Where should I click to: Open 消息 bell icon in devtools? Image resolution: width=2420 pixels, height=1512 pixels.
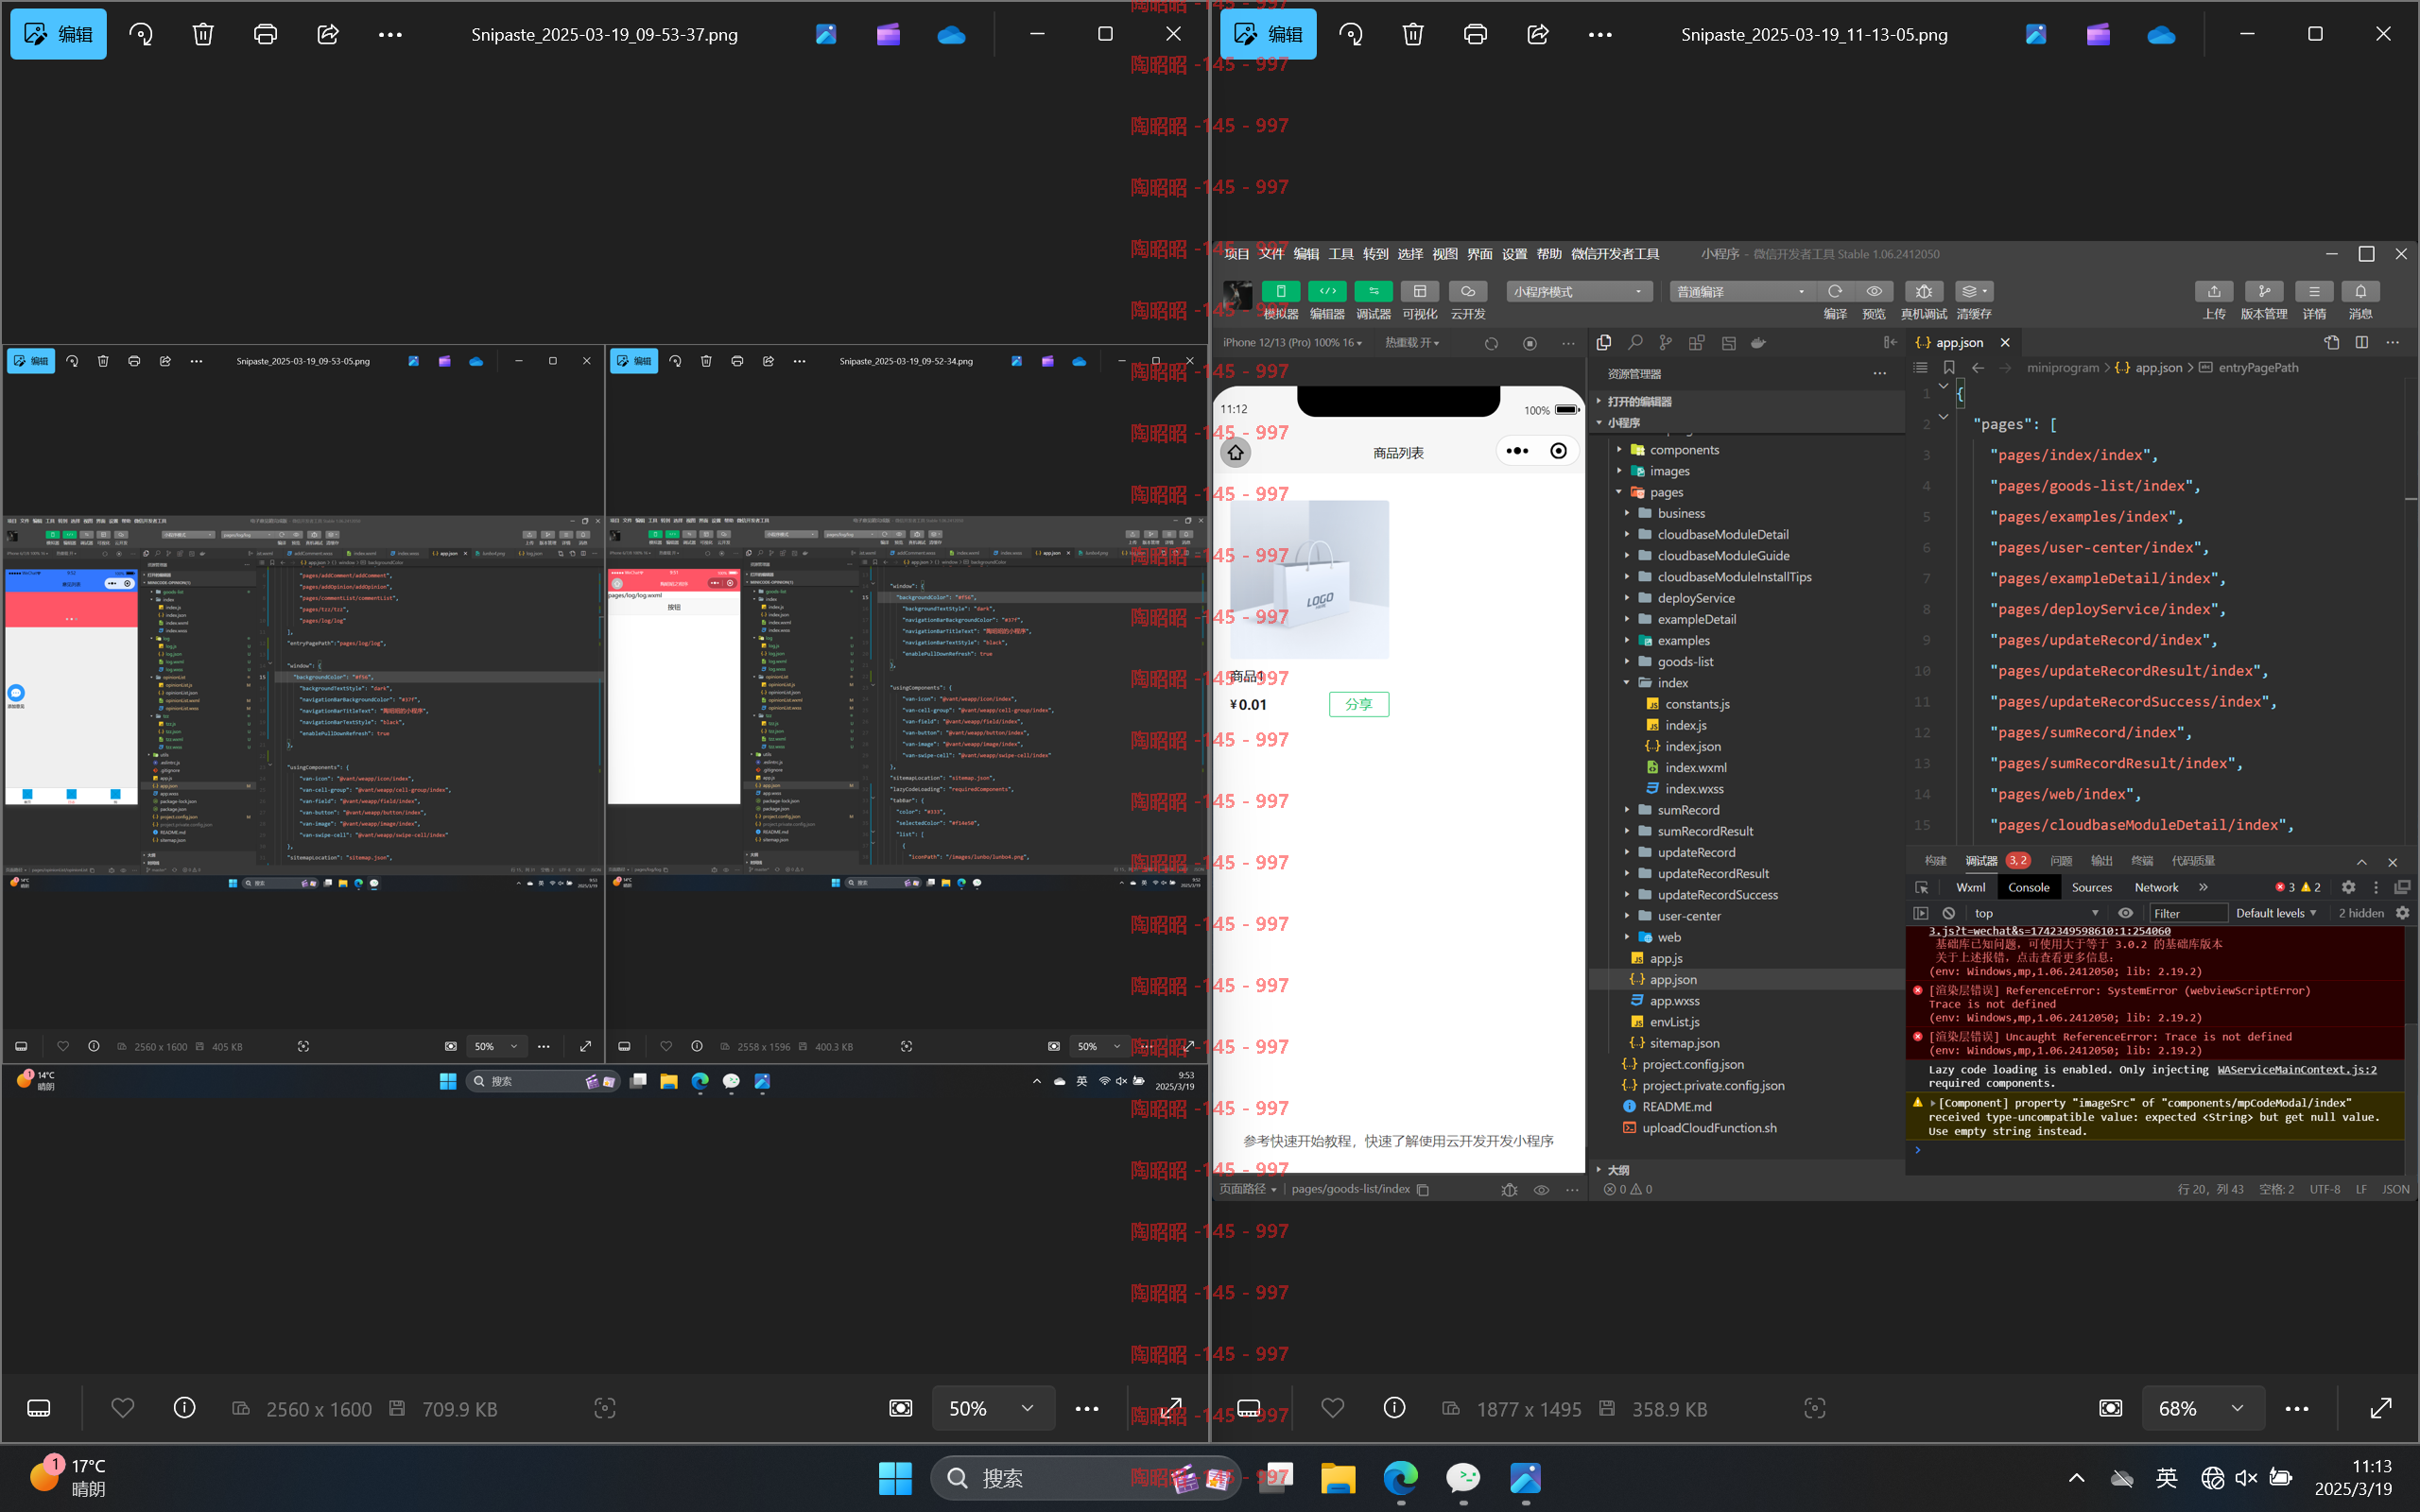(2360, 291)
